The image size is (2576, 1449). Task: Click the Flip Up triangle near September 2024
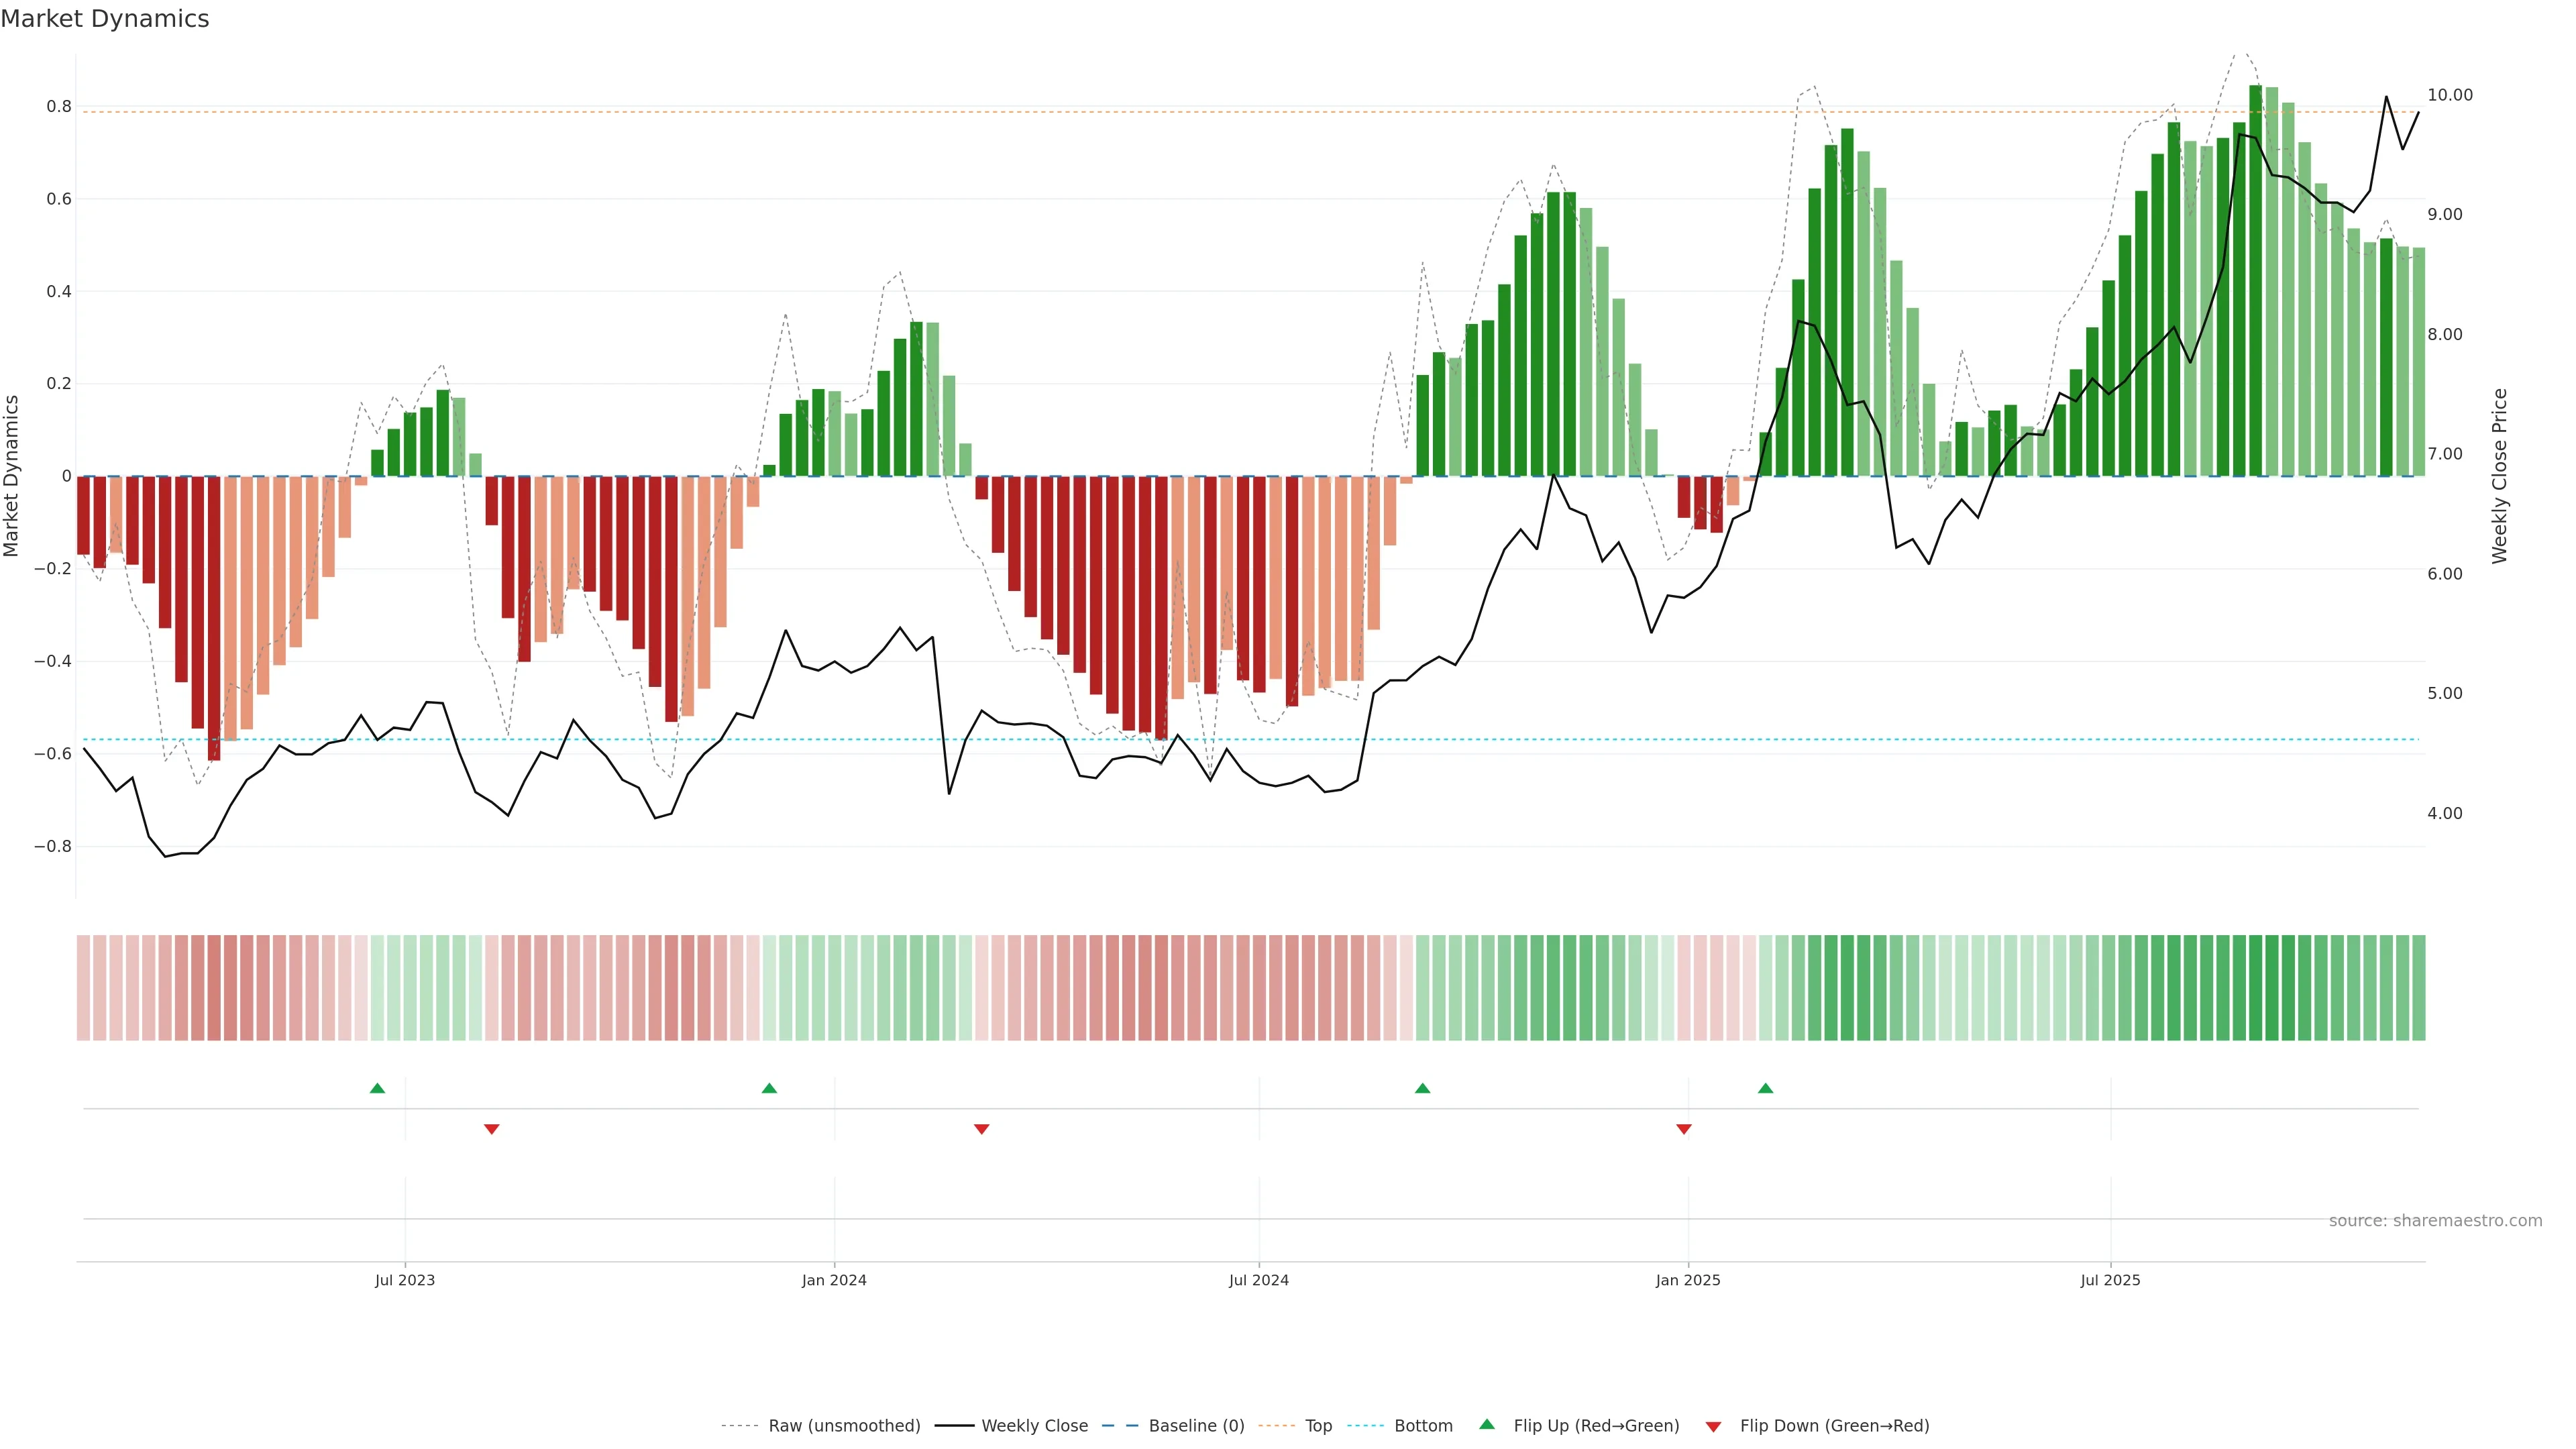pos(1422,1088)
